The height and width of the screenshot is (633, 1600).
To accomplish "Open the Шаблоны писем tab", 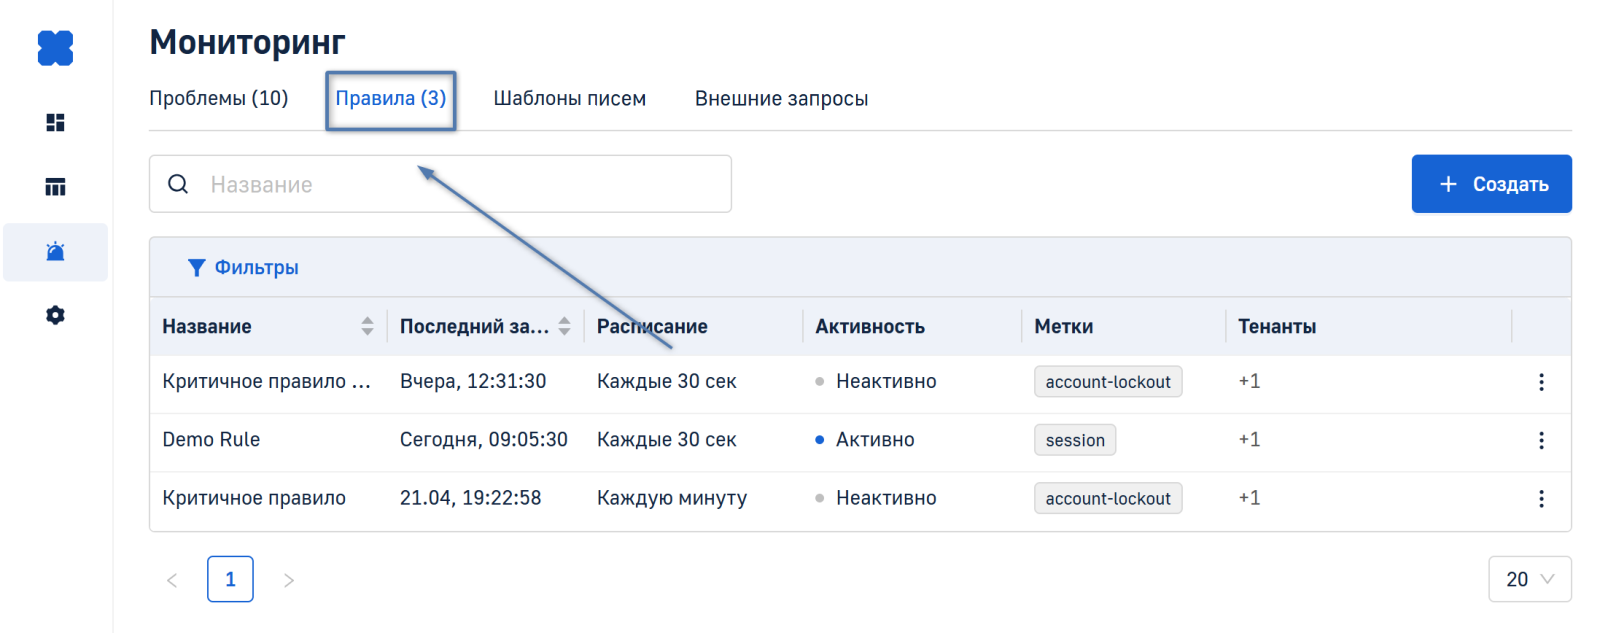I will pos(569,98).
